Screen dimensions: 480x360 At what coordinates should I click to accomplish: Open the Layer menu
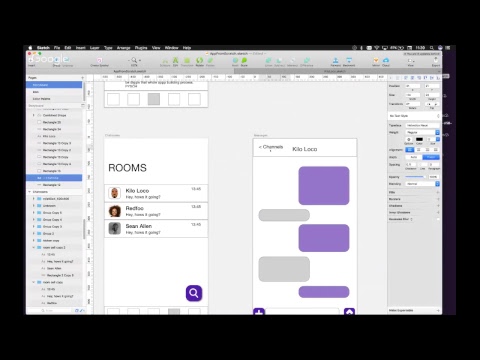click(x=95, y=48)
